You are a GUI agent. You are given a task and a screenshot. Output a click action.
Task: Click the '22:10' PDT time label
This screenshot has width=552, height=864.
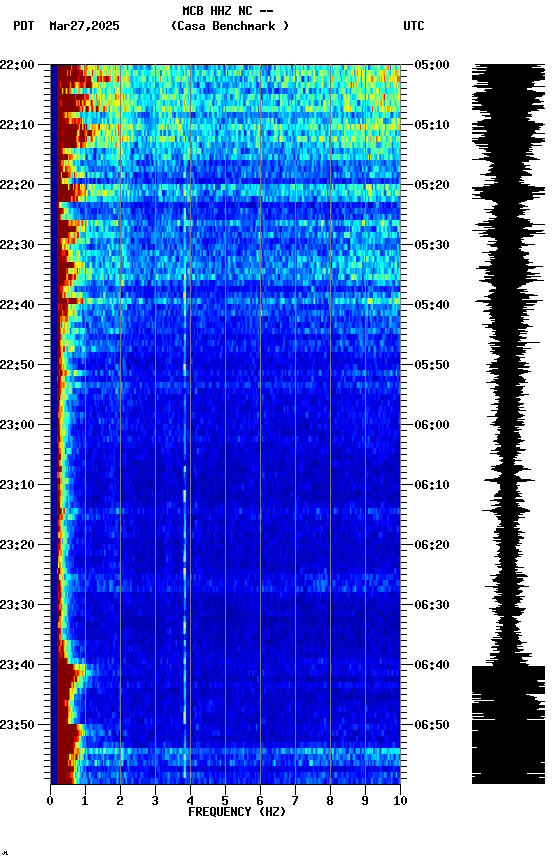(17, 125)
